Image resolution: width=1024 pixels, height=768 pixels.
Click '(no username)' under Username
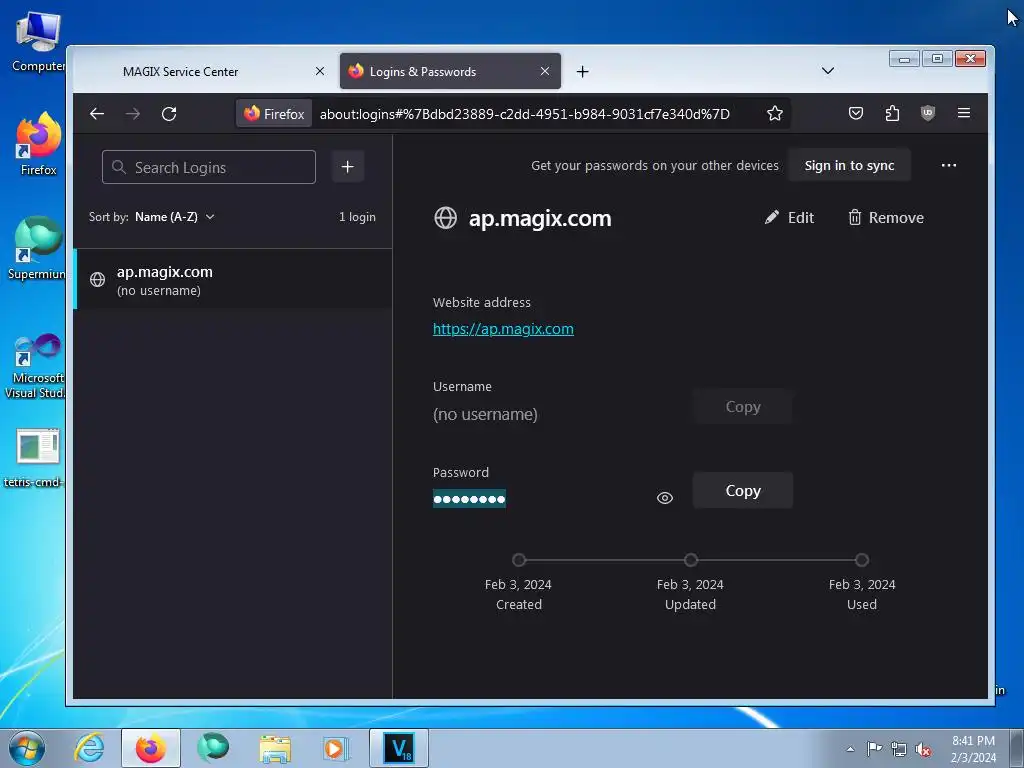click(485, 414)
